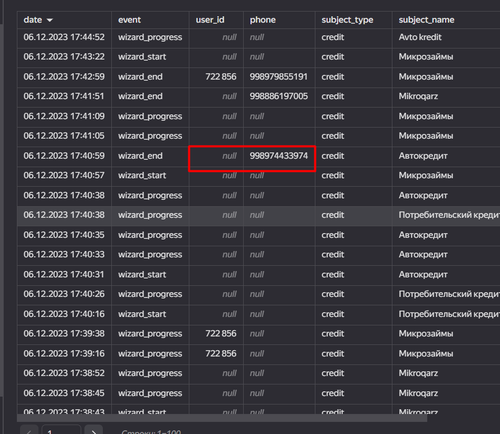
Task: Go to the previous page of rows
Action: click(x=29, y=430)
